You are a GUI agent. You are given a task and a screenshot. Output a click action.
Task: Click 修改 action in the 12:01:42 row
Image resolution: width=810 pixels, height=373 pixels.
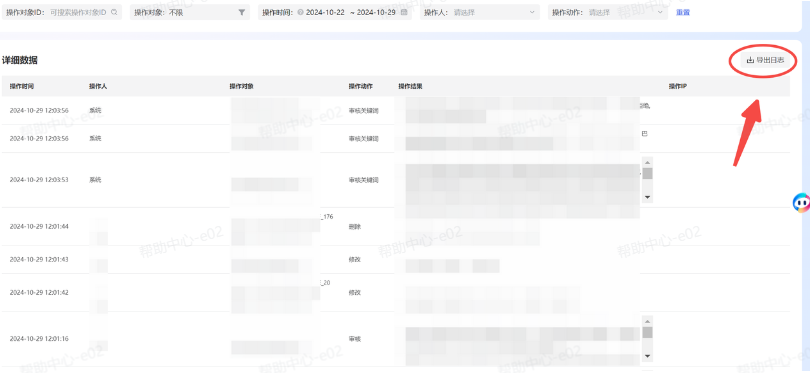pos(355,292)
